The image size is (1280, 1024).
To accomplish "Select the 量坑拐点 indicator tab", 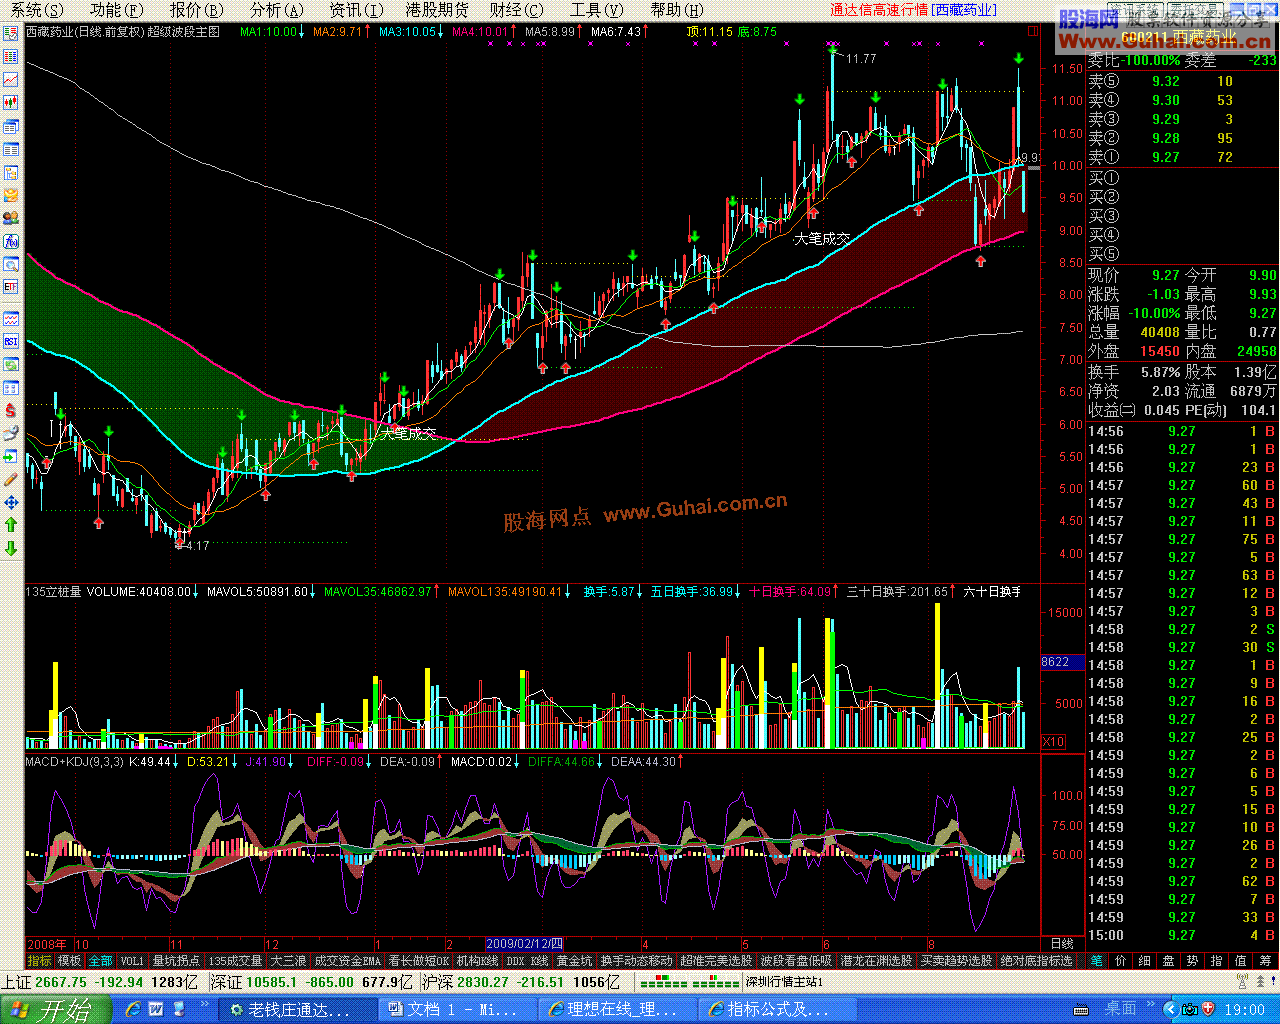I will click(x=176, y=961).
